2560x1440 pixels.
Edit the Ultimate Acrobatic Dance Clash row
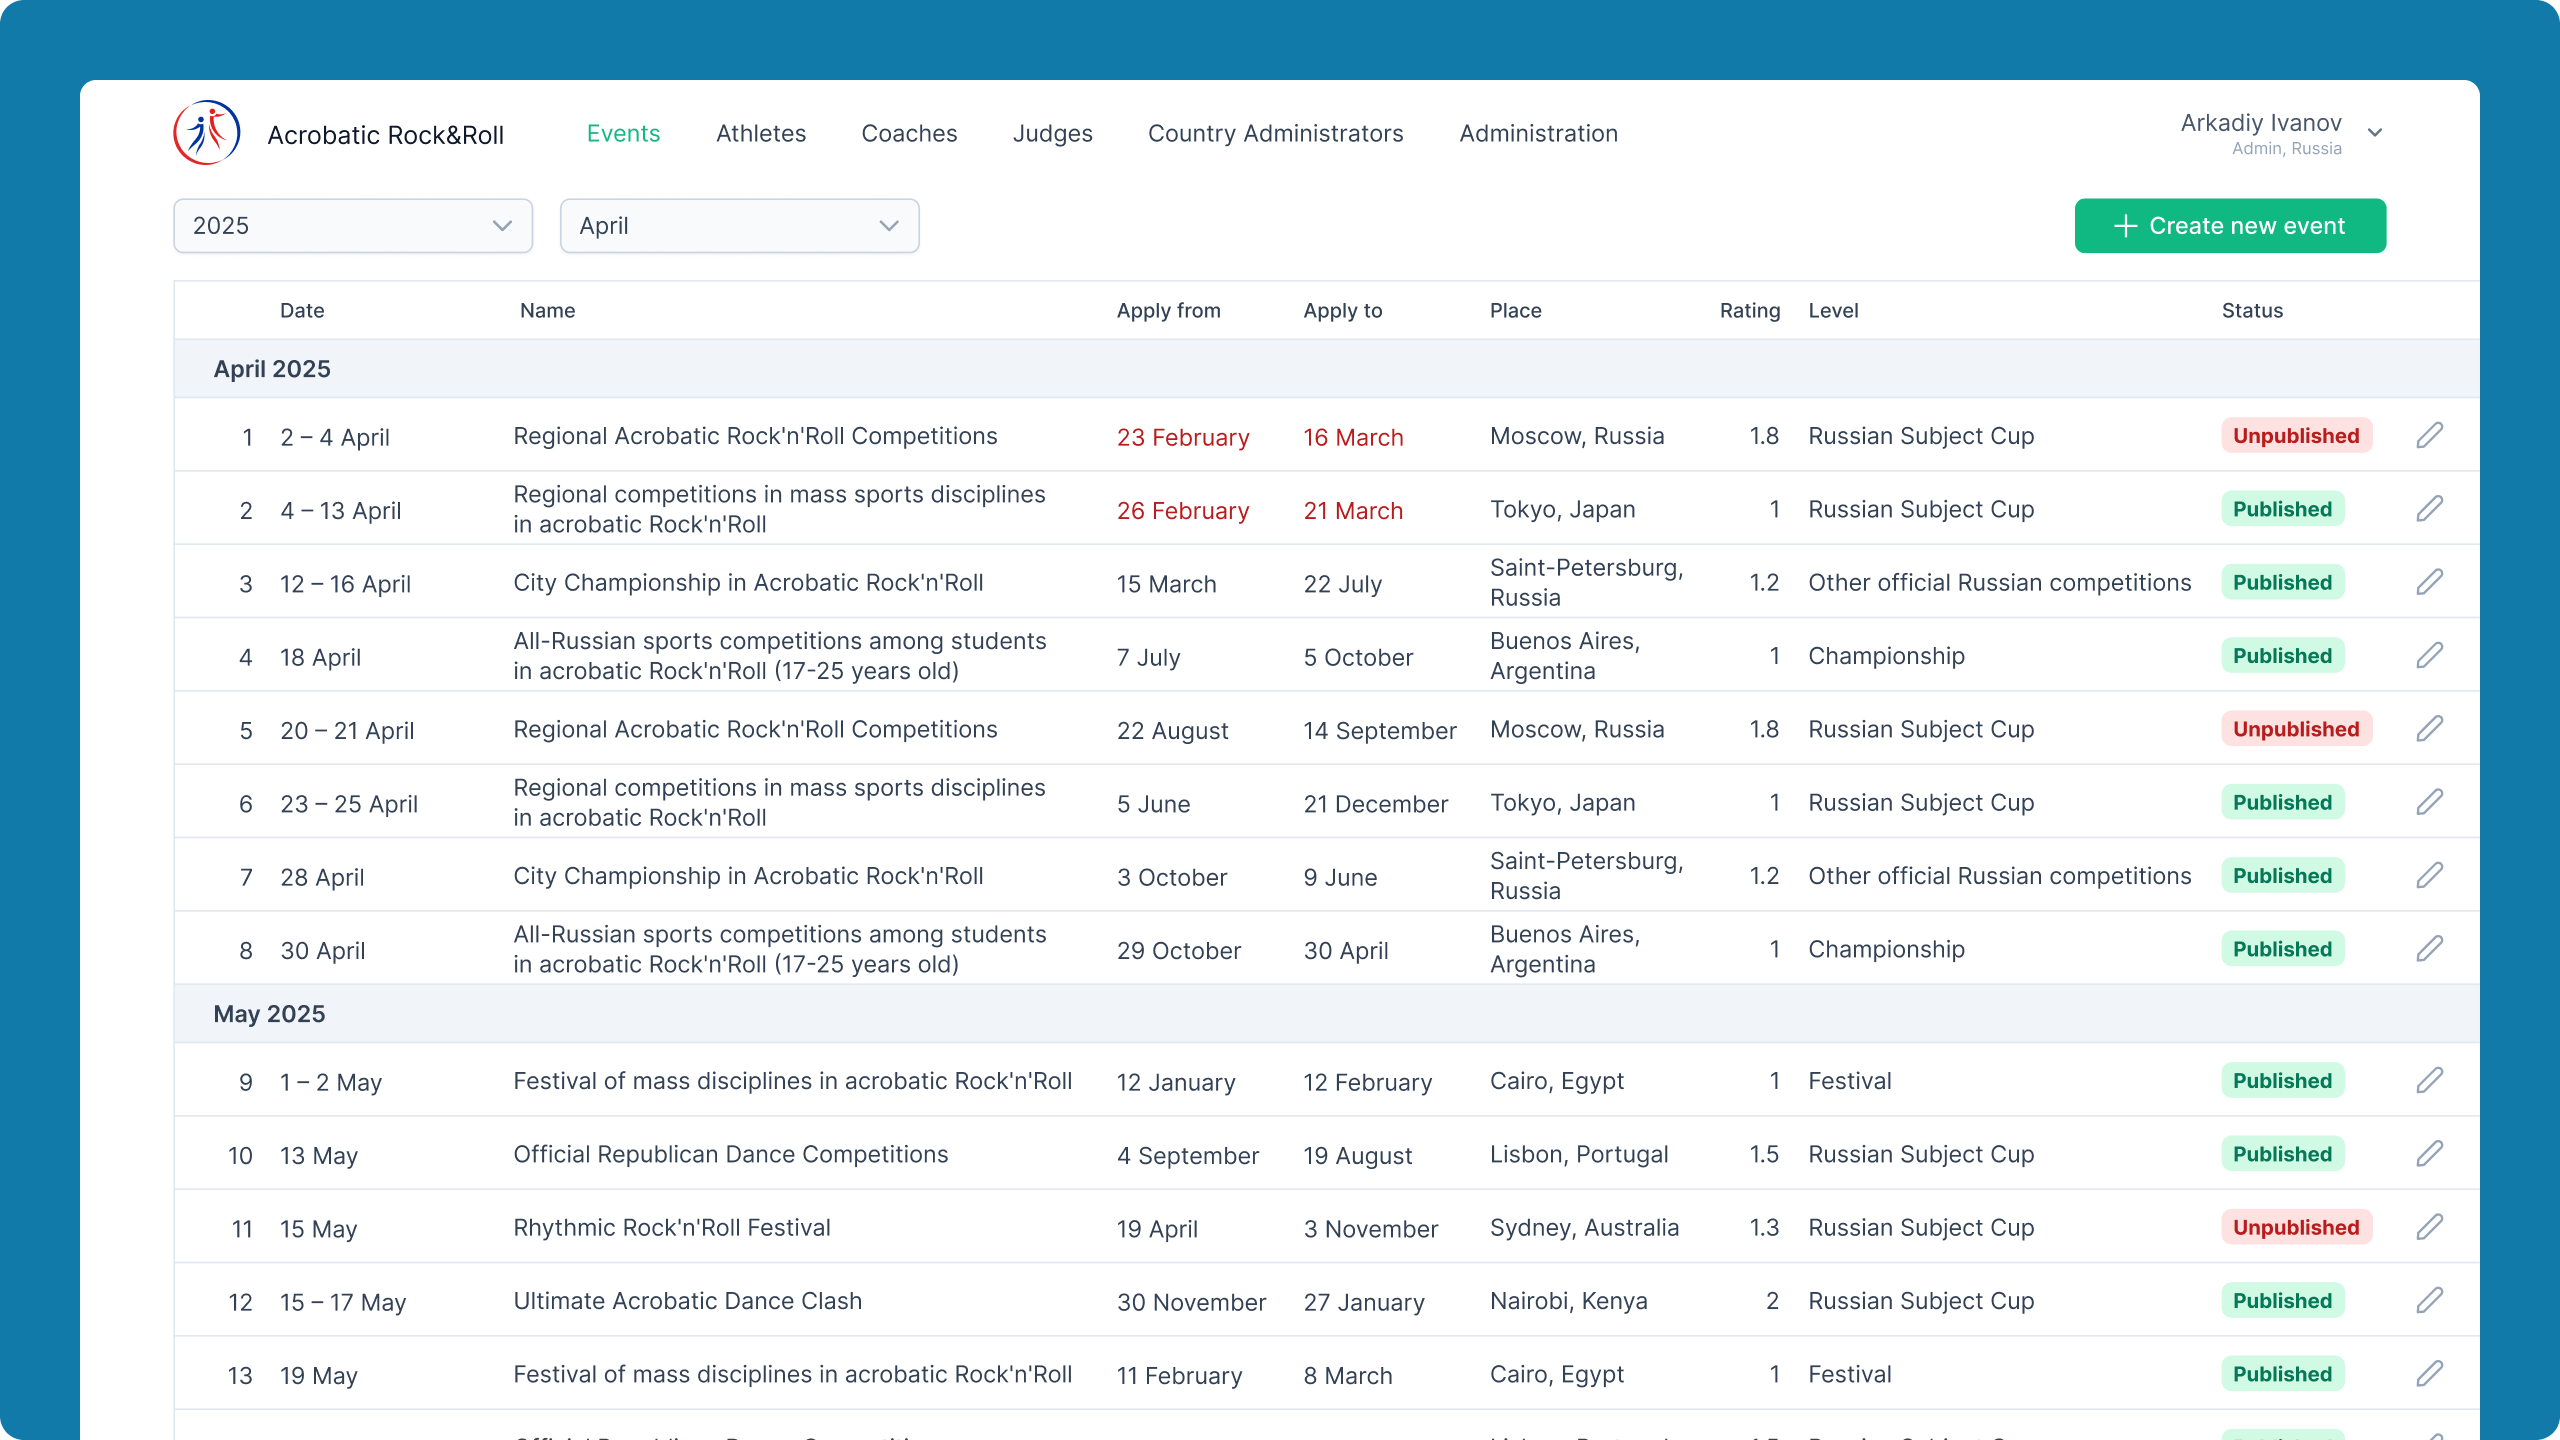2430,1301
